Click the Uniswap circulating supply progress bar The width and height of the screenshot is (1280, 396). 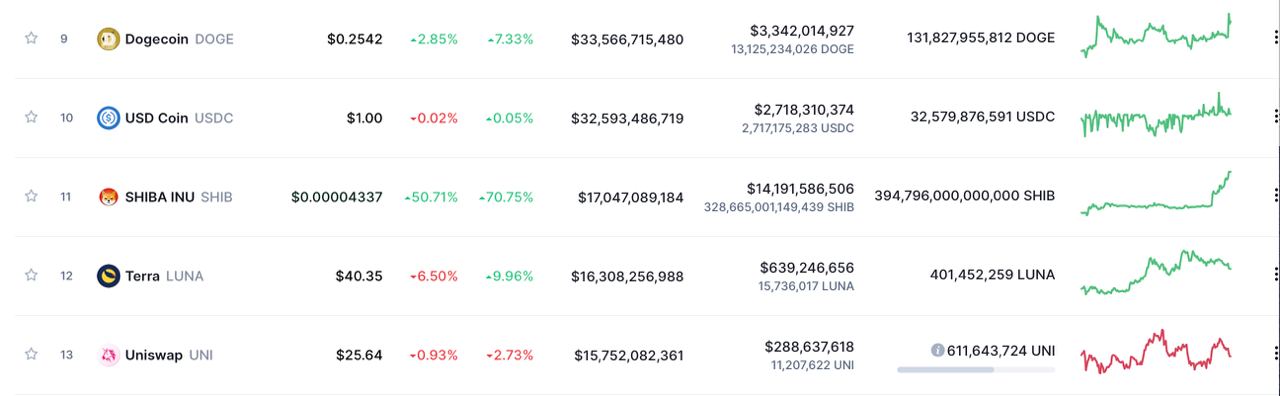click(x=976, y=370)
